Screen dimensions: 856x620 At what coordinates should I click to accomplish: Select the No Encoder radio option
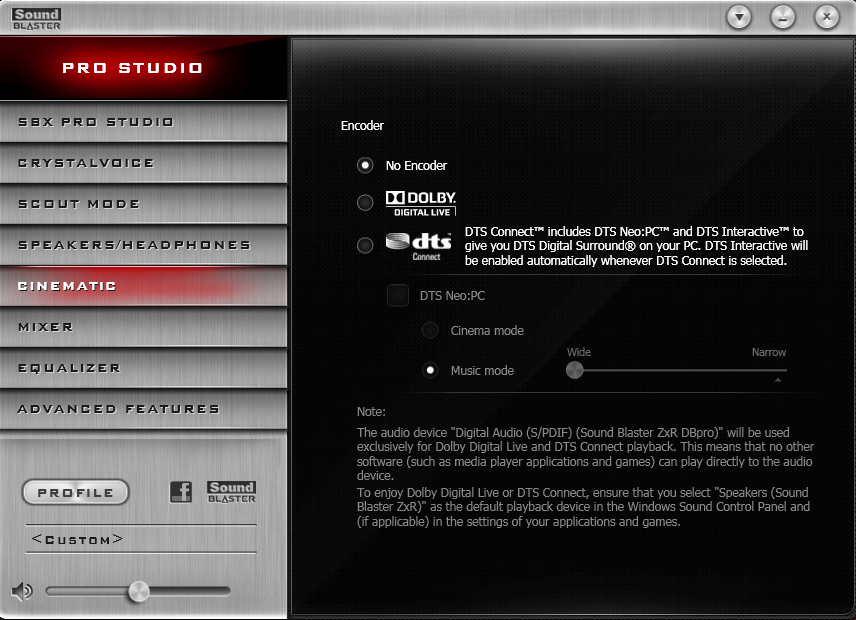(365, 165)
